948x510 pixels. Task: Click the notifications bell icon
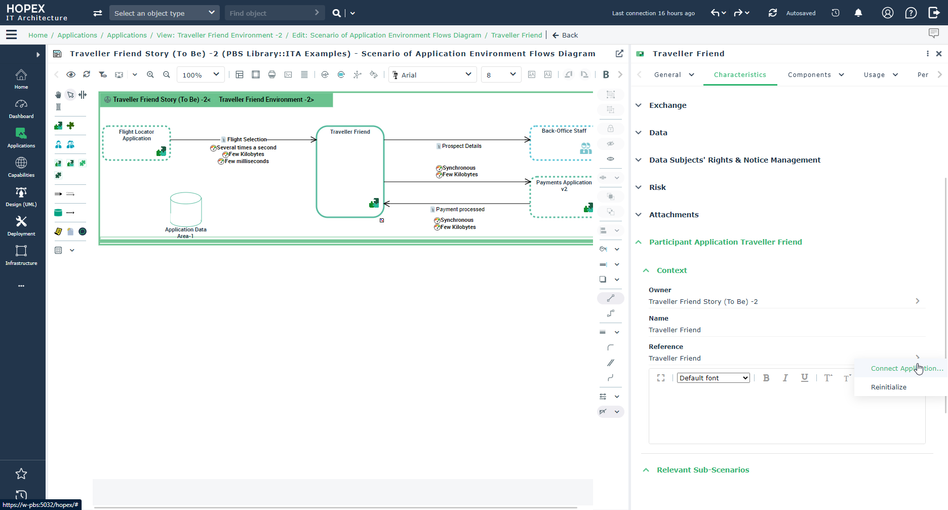coord(858,13)
